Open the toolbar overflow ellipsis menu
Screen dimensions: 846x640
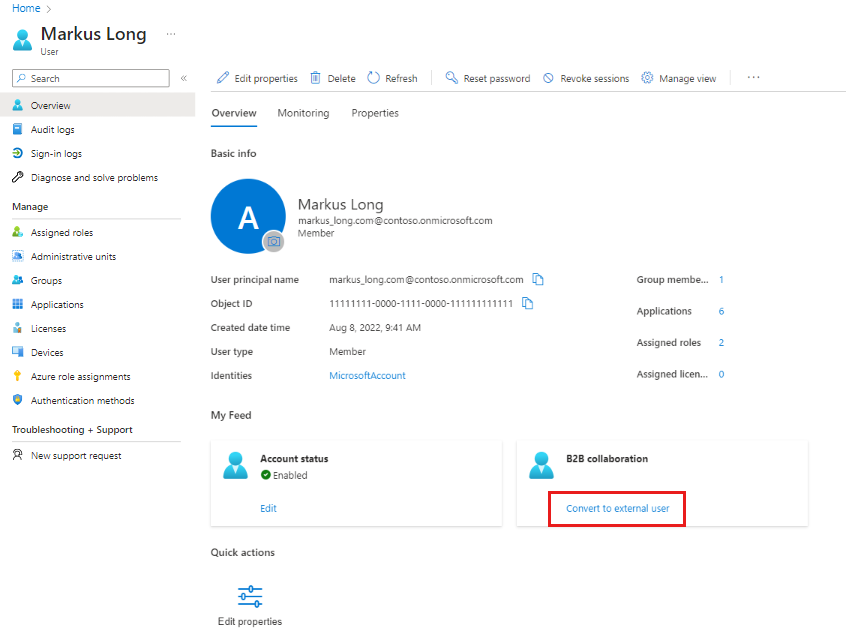pyautogui.click(x=753, y=77)
